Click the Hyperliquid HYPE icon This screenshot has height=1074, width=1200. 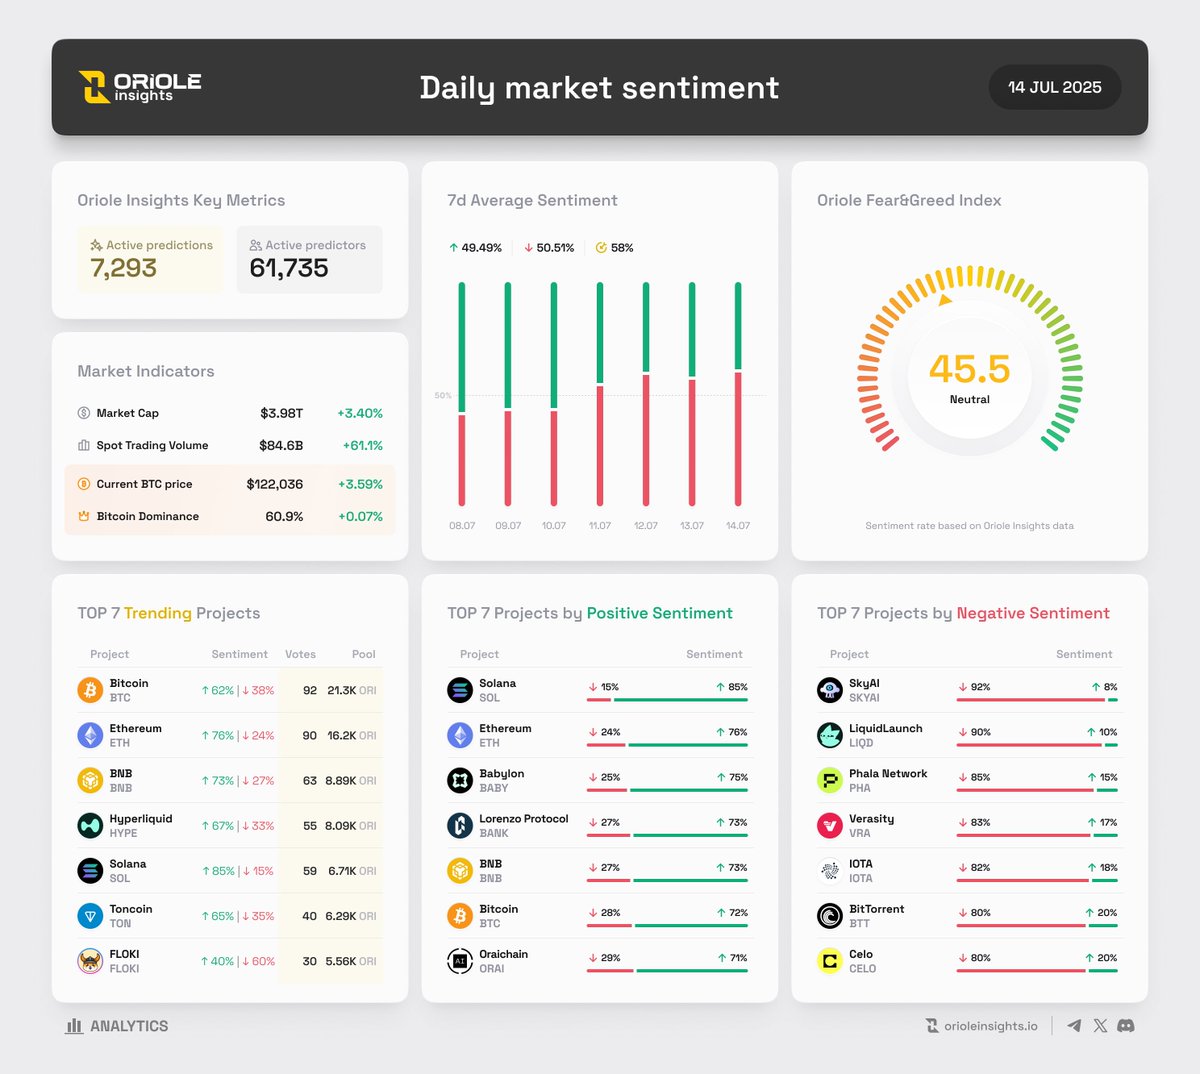(x=90, y=825)
